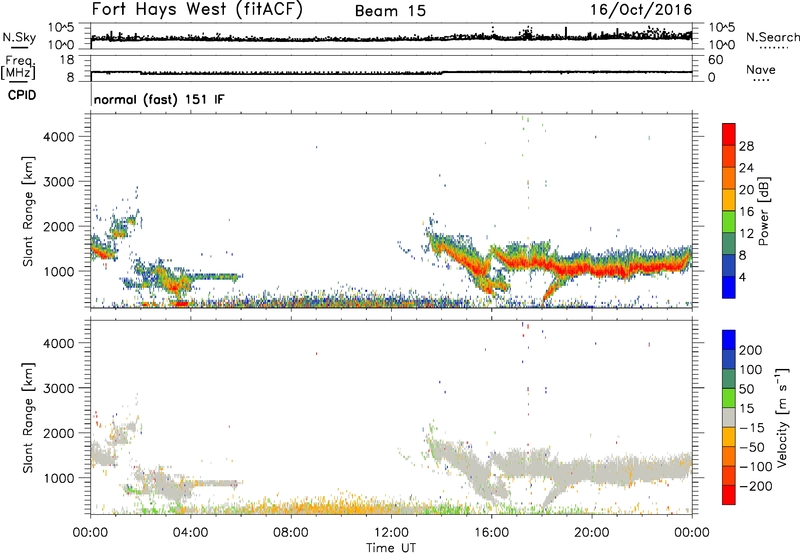Click the '28' power colorbar tick

coord(746,146)
